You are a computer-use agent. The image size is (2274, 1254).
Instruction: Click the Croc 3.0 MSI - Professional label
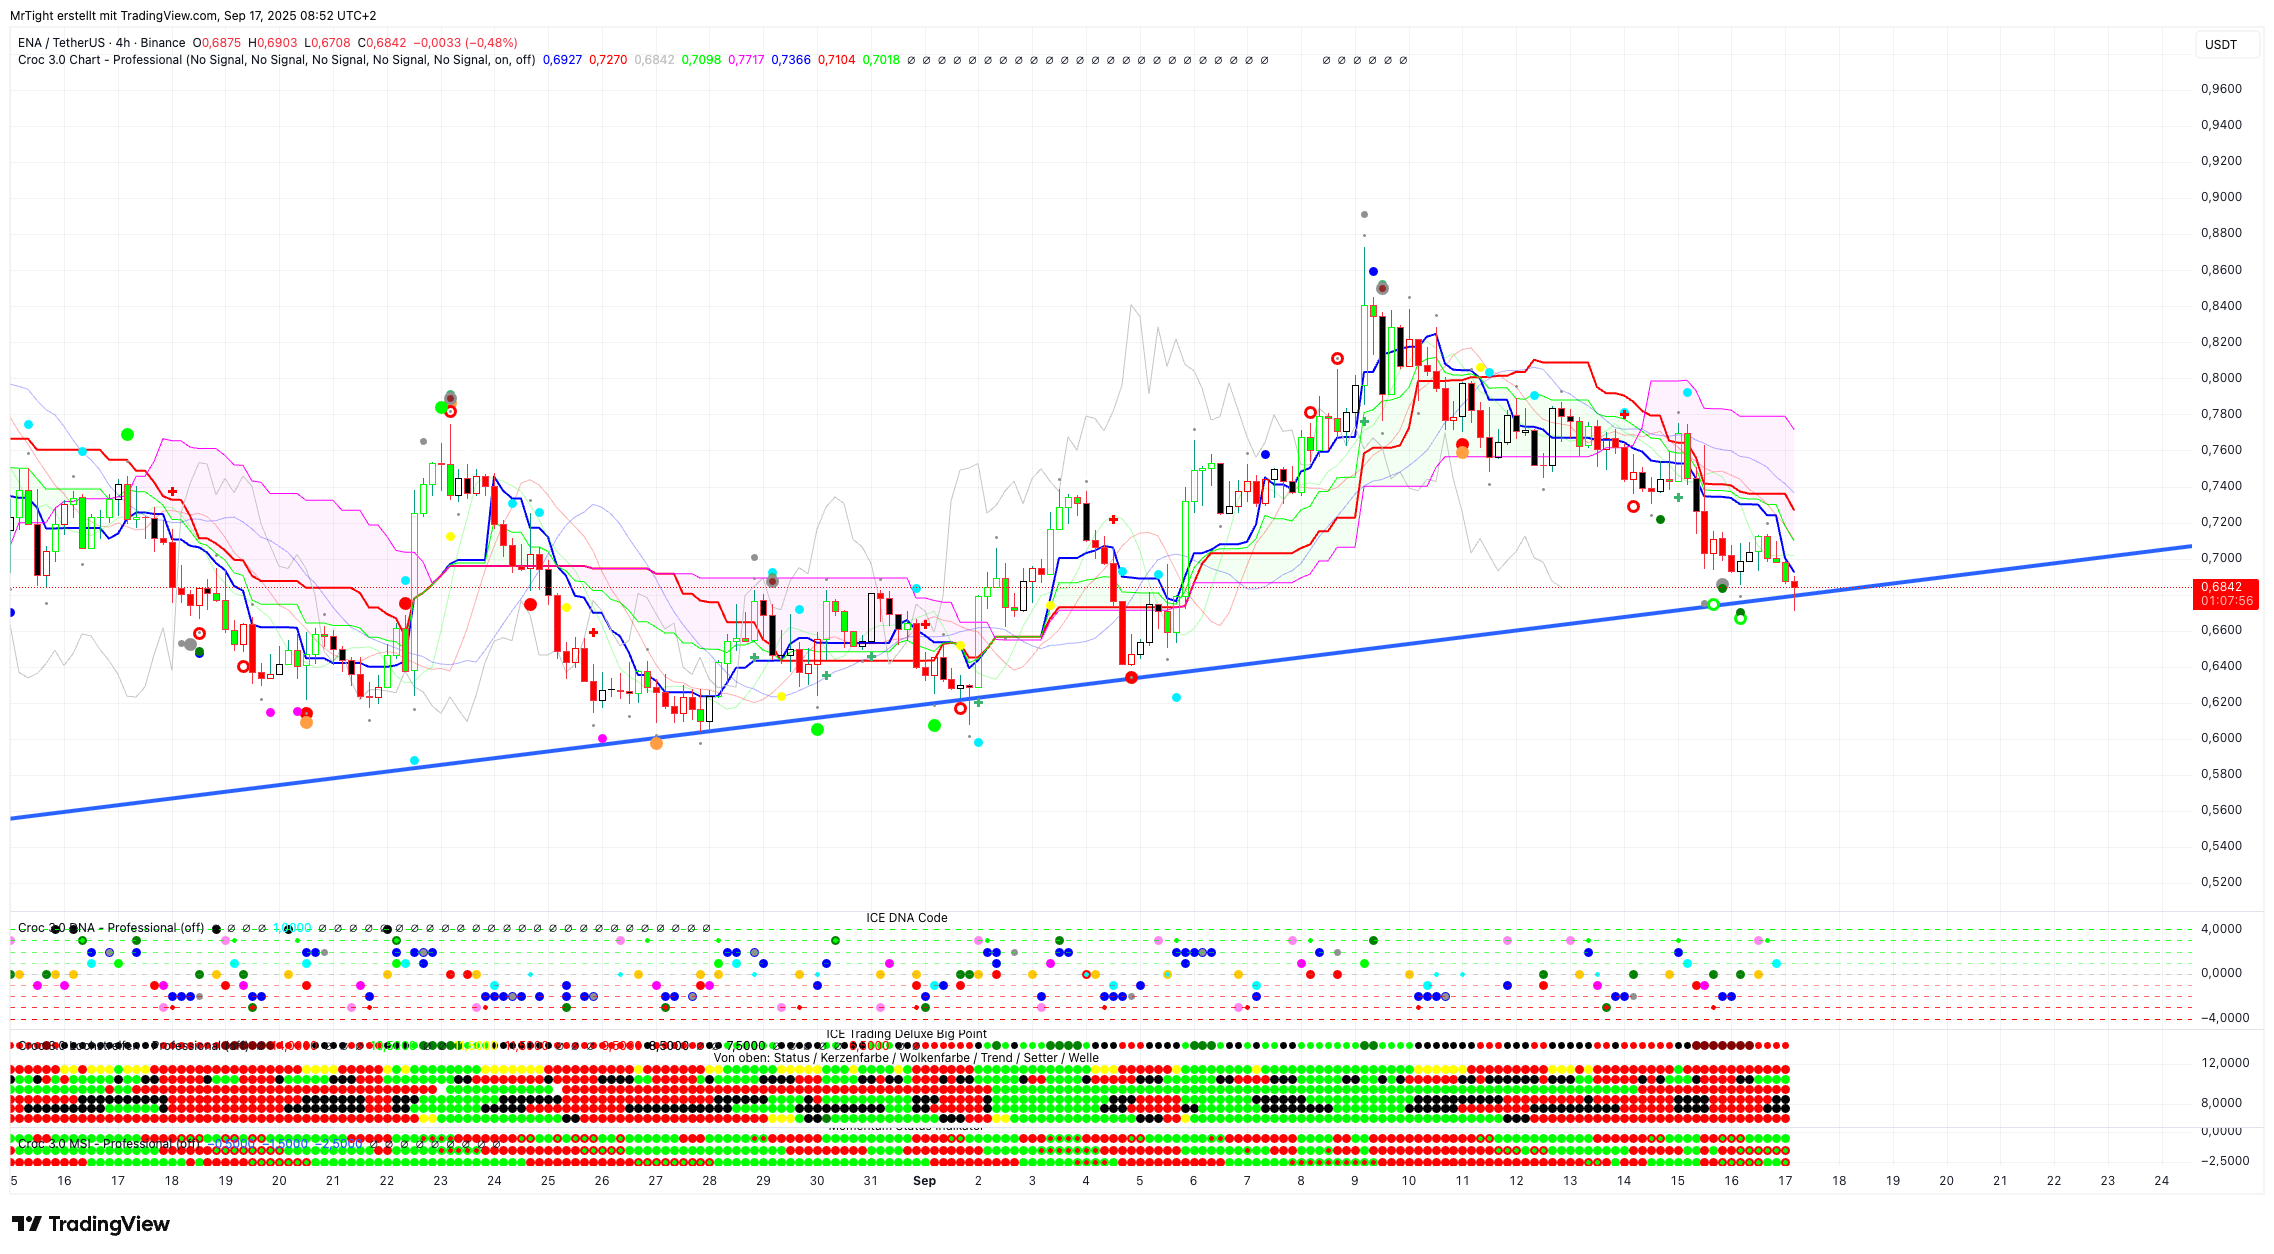(x=108, y=1143)
